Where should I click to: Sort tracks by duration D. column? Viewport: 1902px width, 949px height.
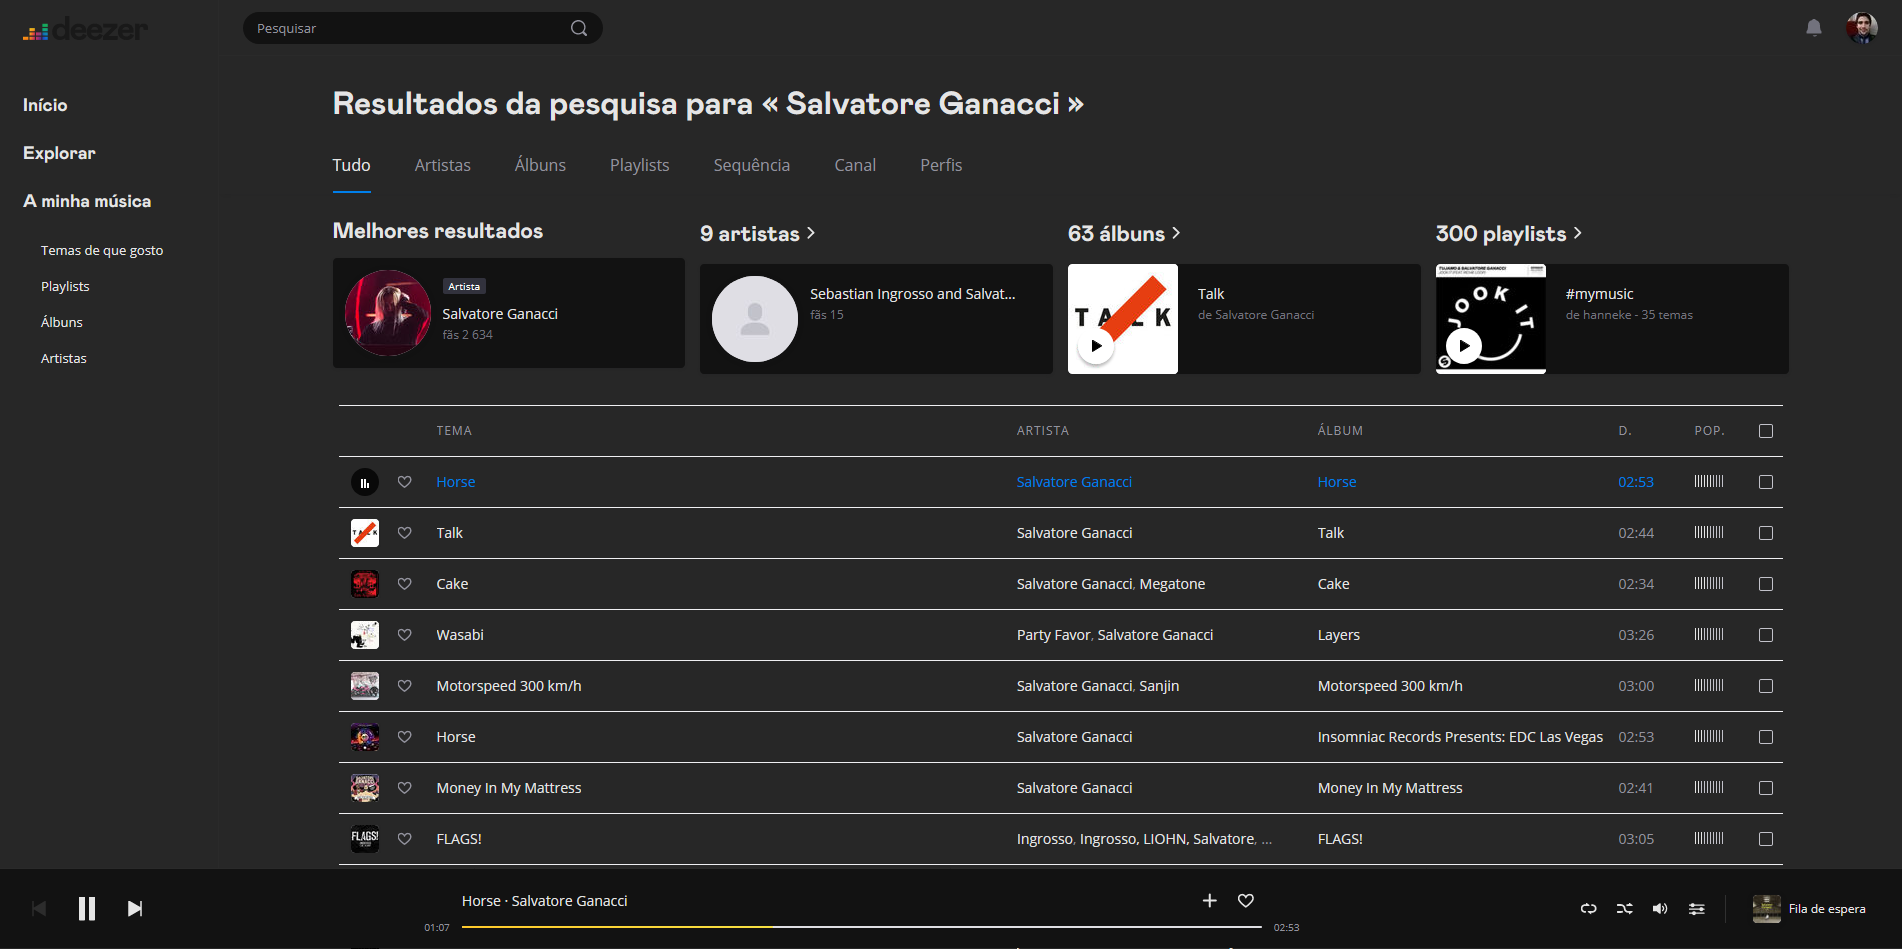pos(1625,431)
